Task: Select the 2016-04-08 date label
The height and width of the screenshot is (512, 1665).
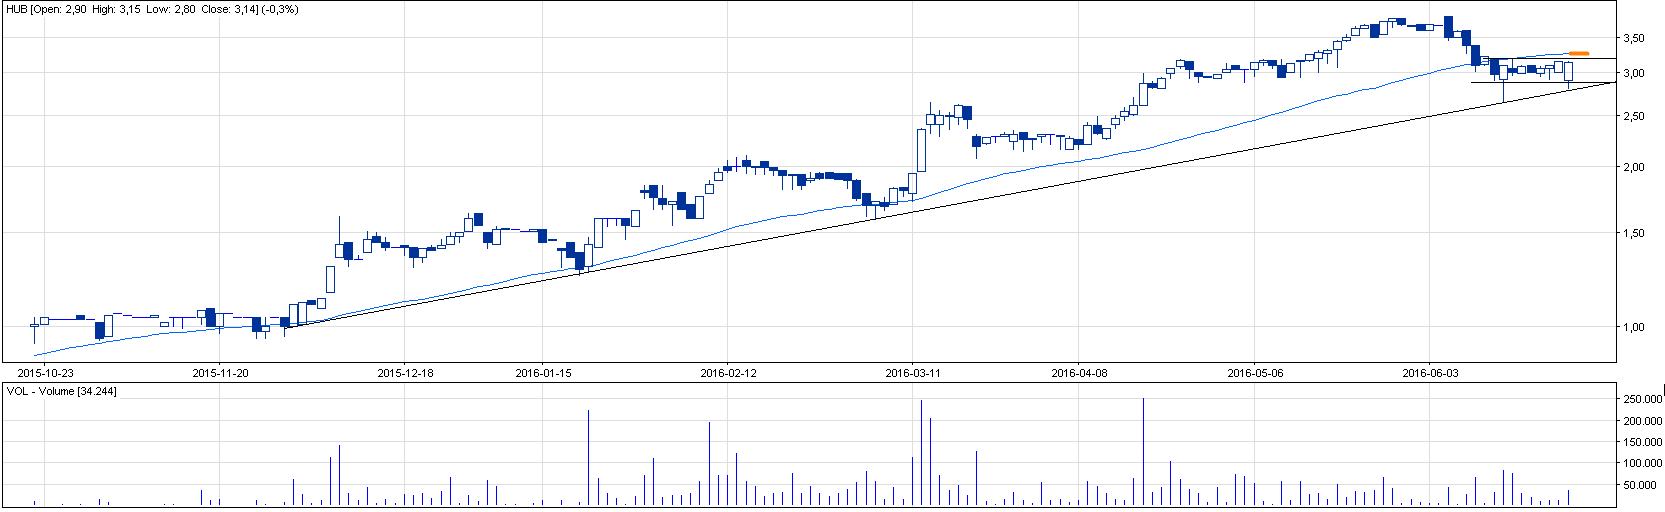Action: [x=1079, y=373]
